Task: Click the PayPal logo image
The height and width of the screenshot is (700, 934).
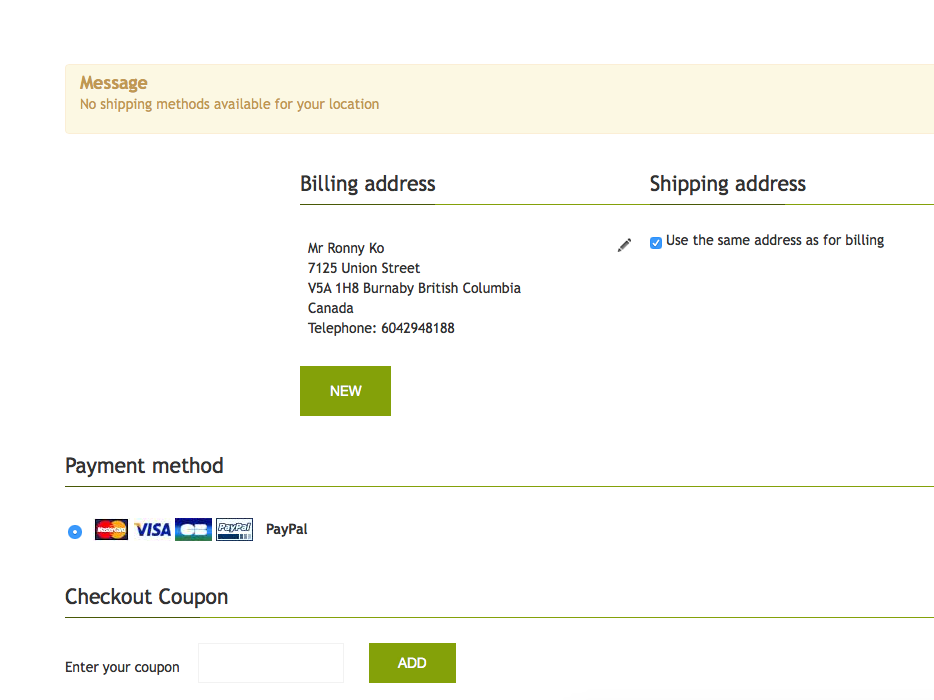Action: pos(234,530)
